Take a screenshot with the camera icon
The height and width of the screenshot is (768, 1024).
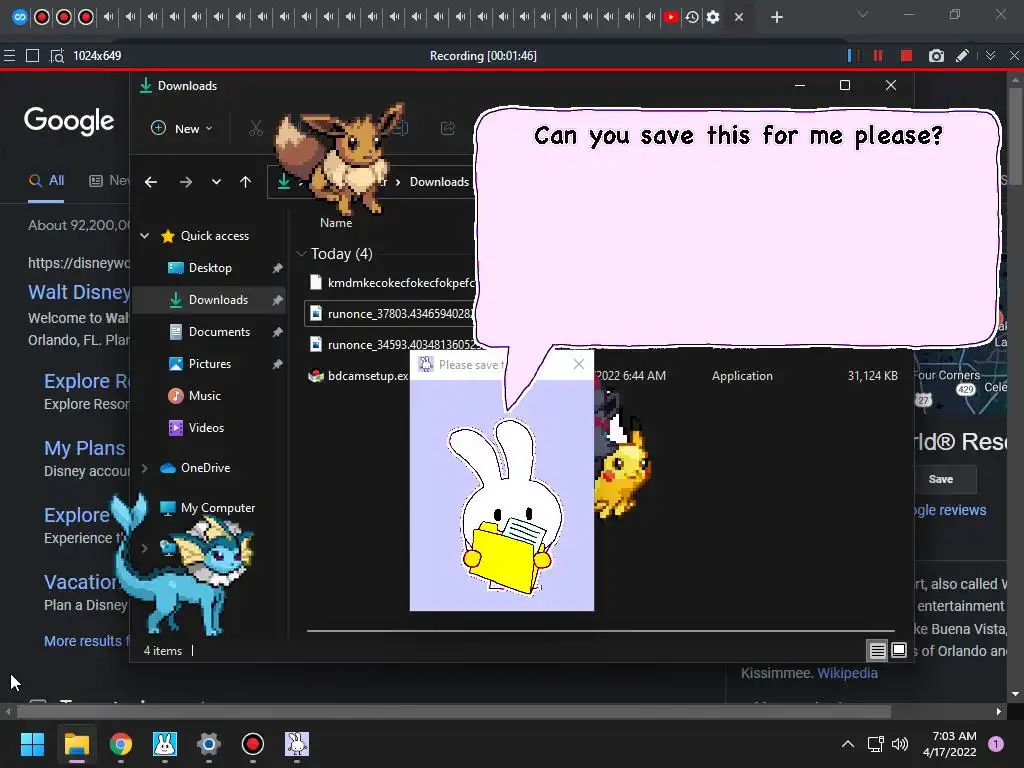point(936,56)
